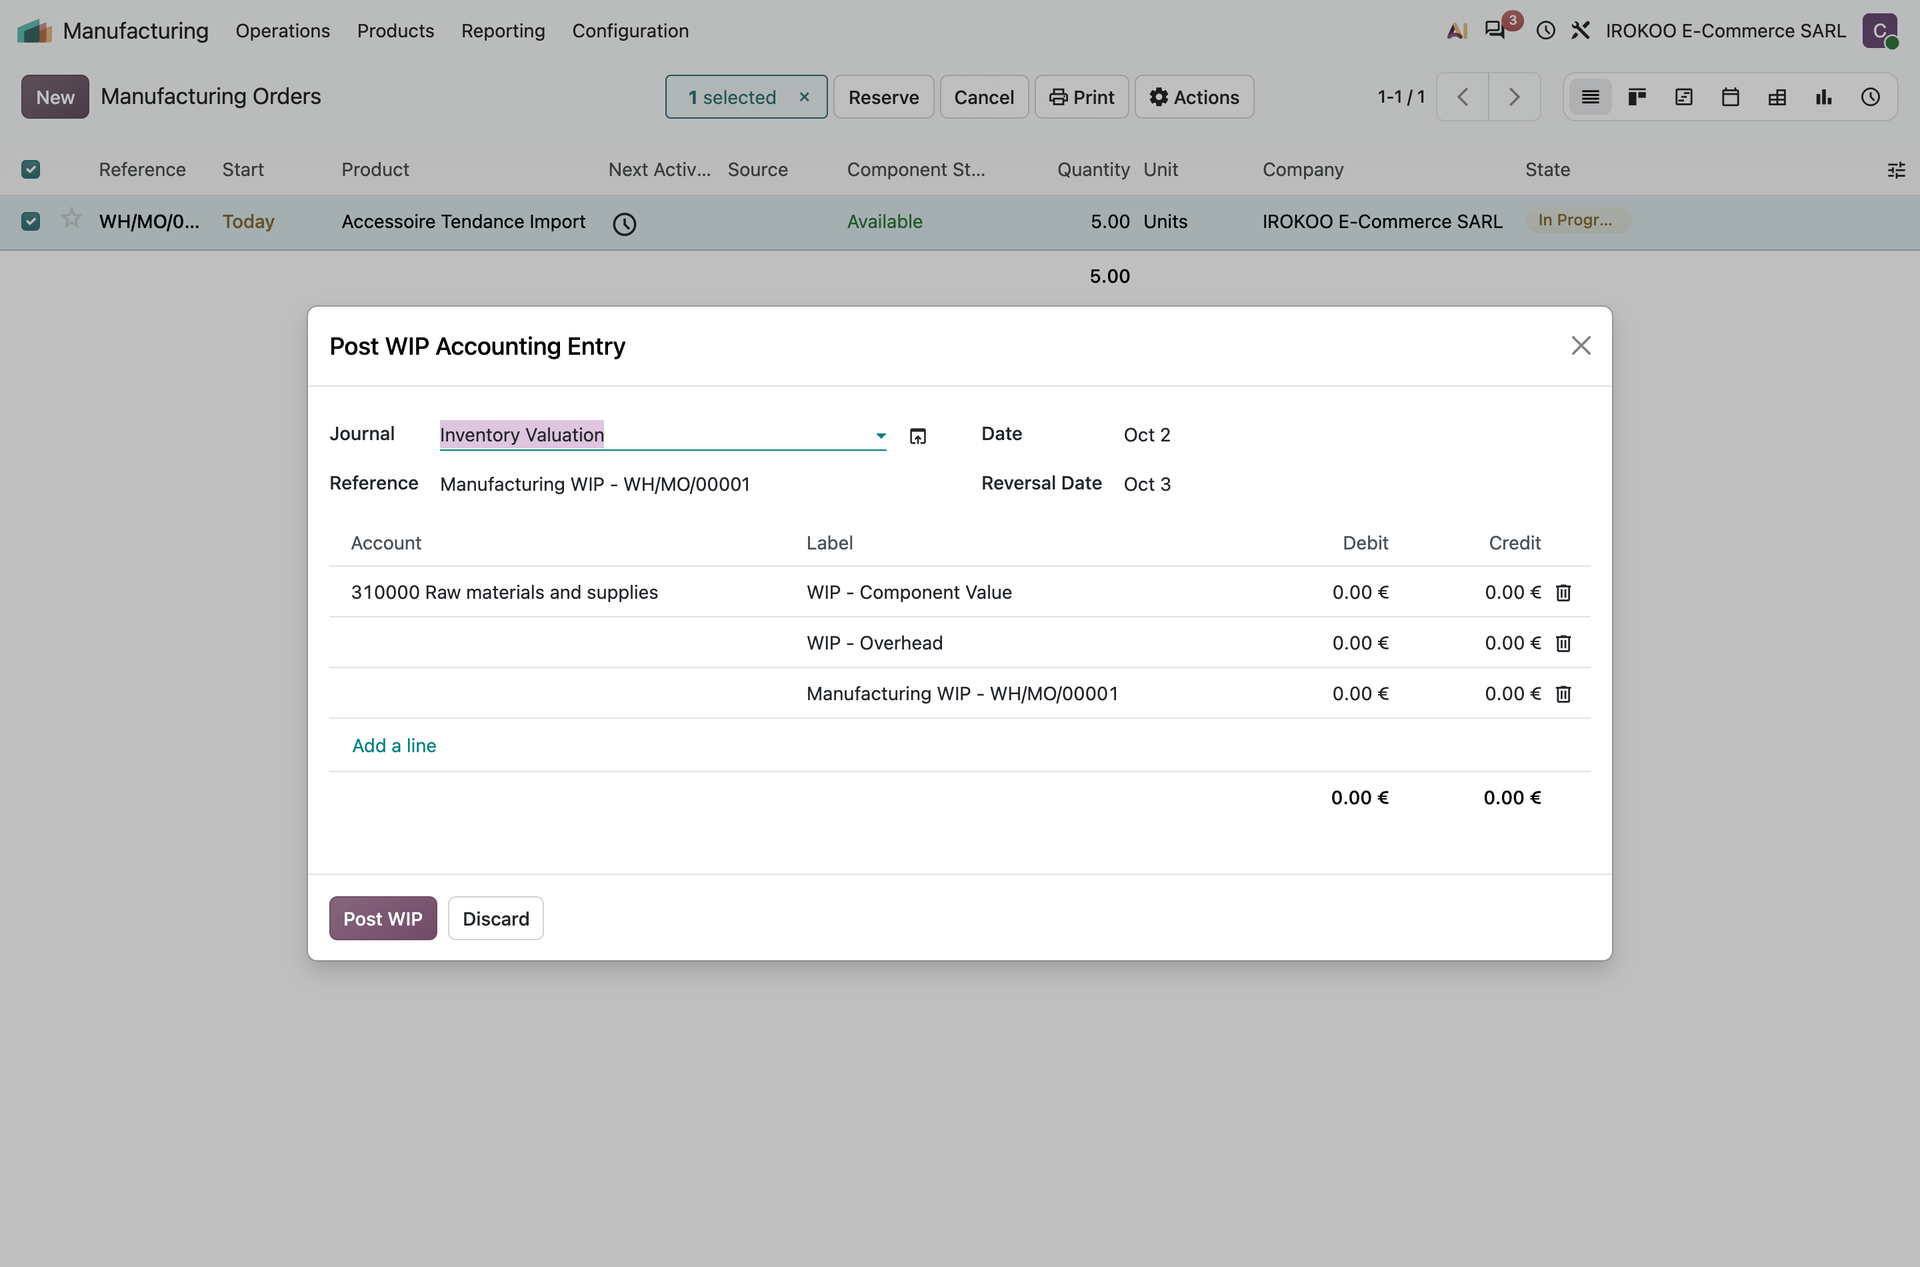Expand the Journal dropdown arrow
This screenshot has height=1267, width=1920.
click(x=880, y=435)
